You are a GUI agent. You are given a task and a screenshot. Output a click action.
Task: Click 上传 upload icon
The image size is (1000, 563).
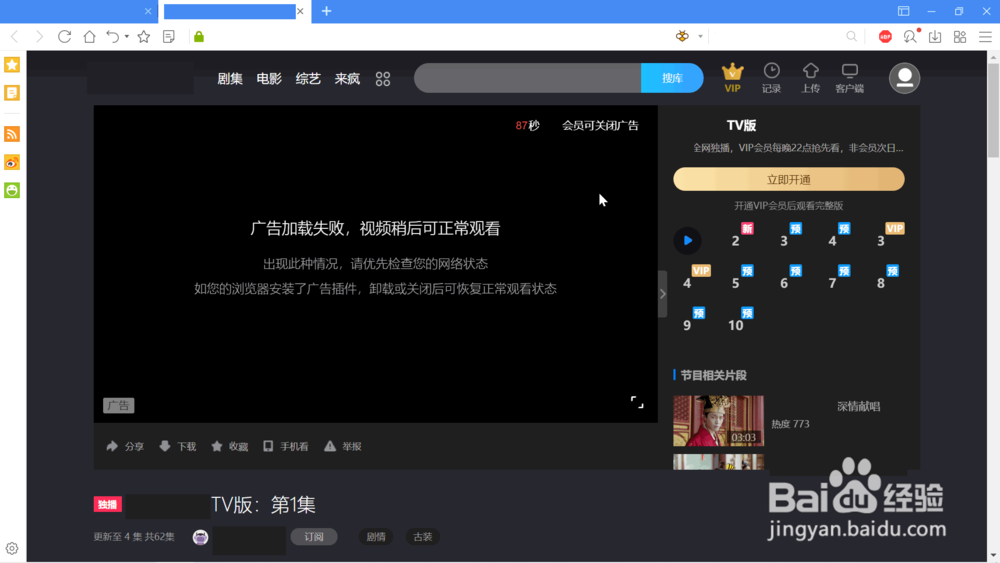tap(811, 78)
